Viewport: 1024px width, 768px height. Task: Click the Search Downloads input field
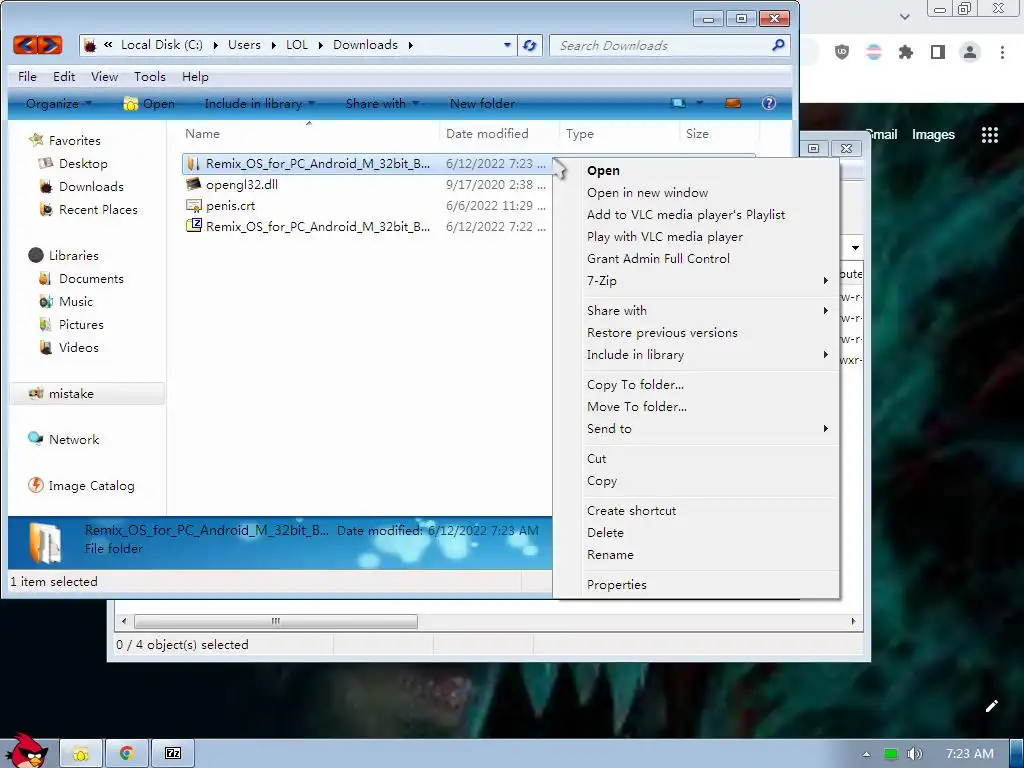(660, 45)
